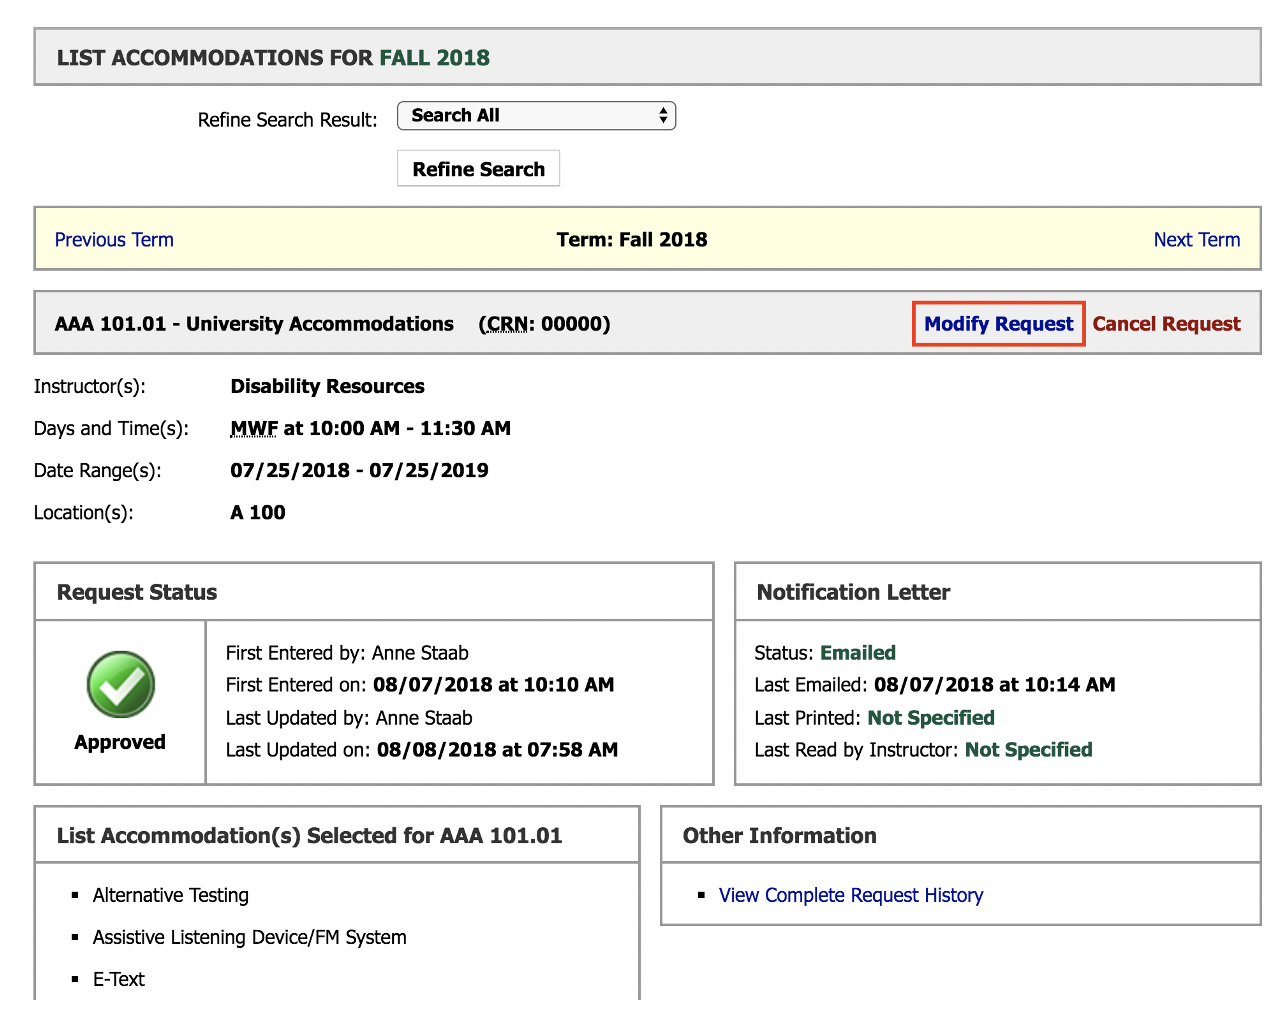Open View Complete Request History
Screen dimensions: 1274x1013
[x=851, y=895]
